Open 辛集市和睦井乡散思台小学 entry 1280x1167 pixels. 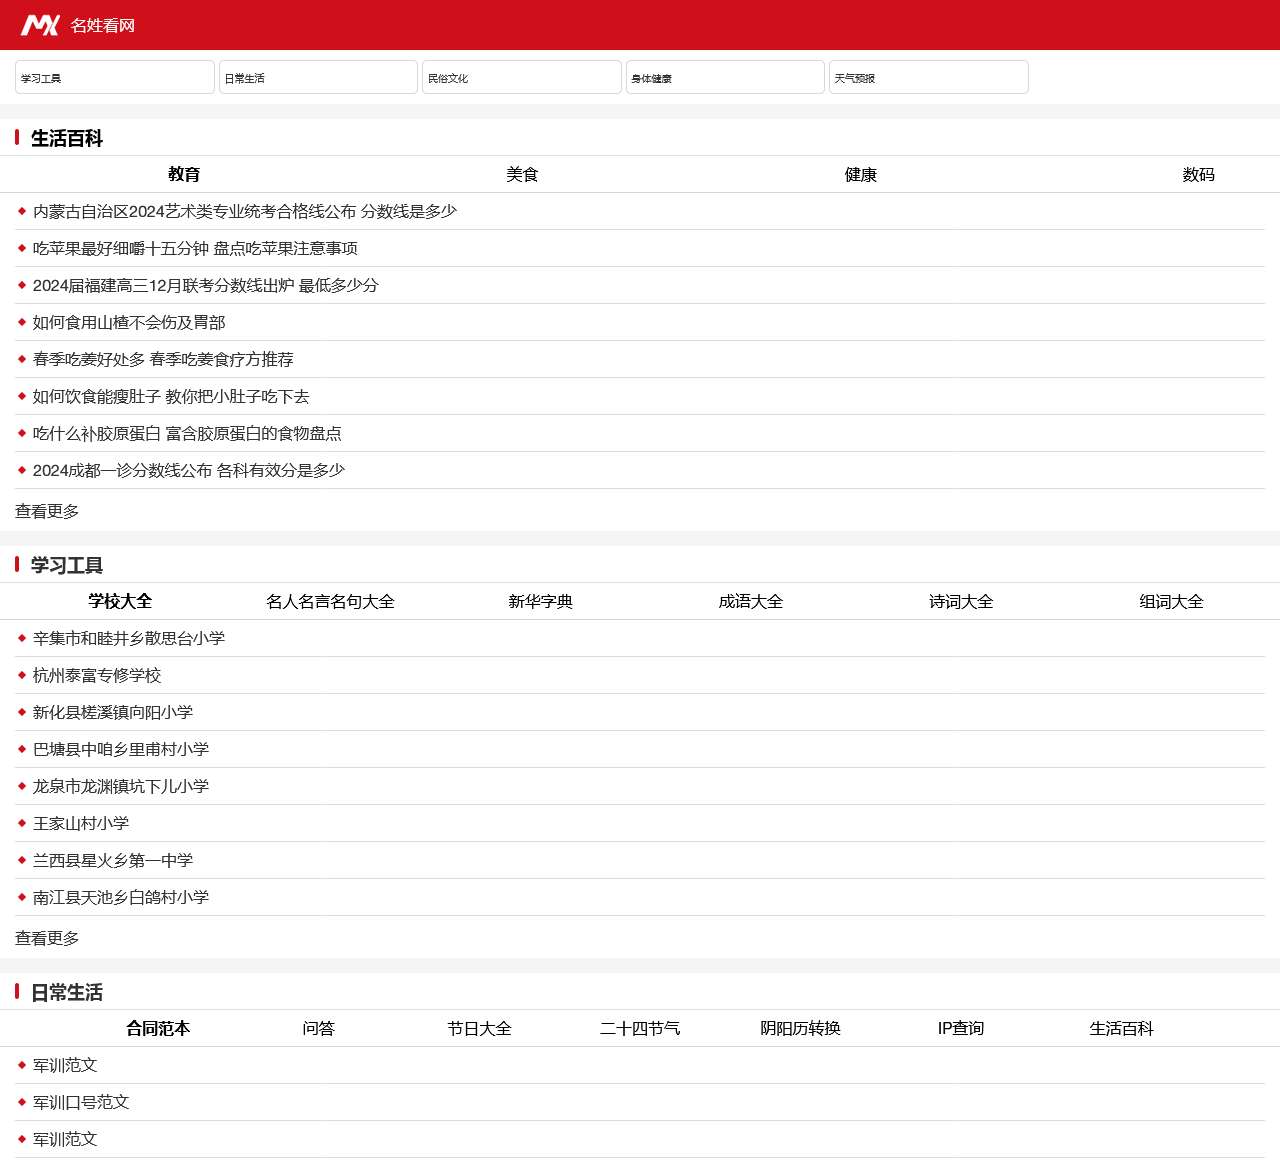[x=129, y=638]
